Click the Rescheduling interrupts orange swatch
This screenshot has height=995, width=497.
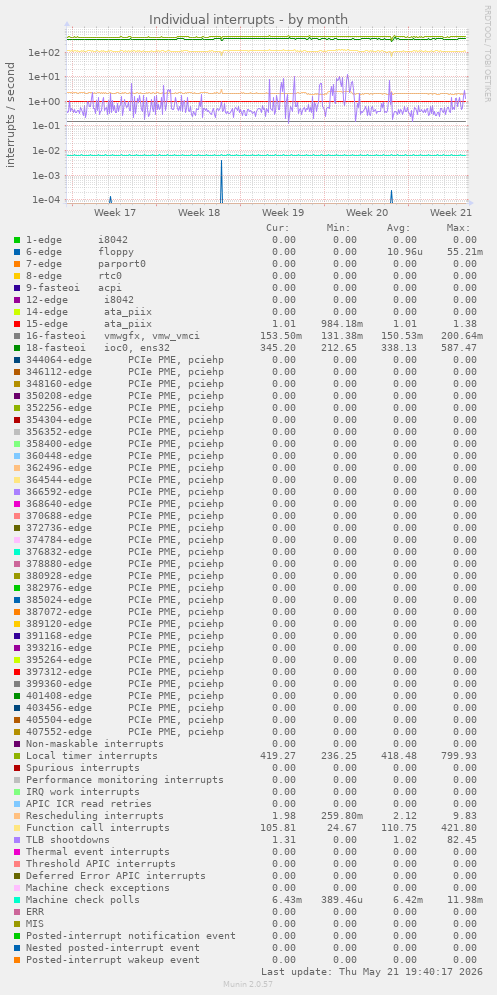[17, 815]
